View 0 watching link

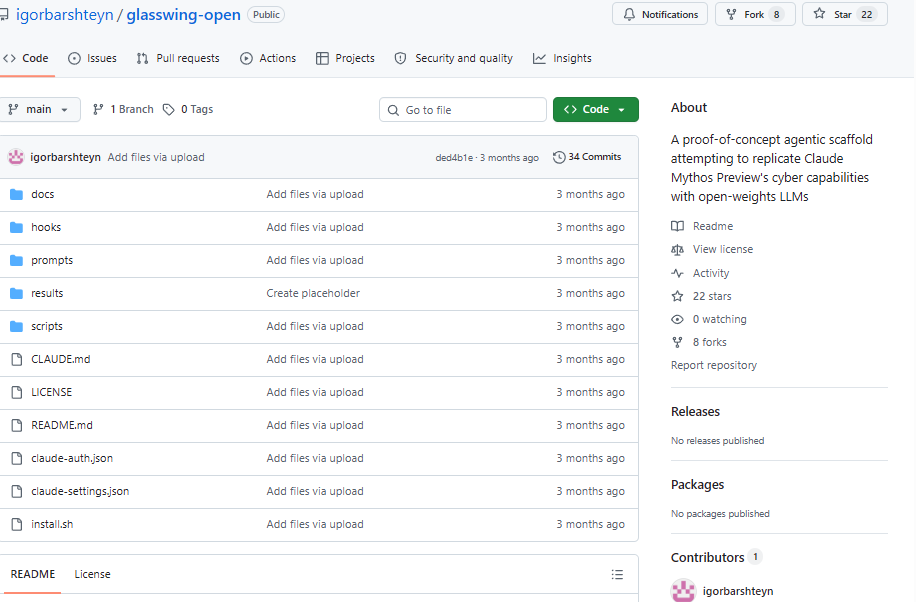709,319
